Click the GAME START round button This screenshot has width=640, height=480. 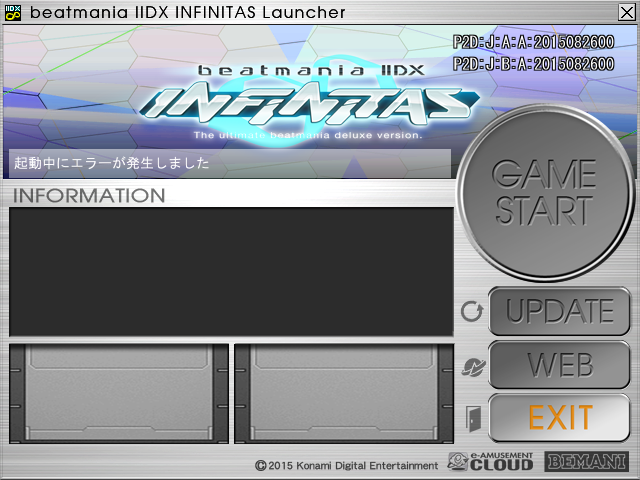tap(545, 193)
